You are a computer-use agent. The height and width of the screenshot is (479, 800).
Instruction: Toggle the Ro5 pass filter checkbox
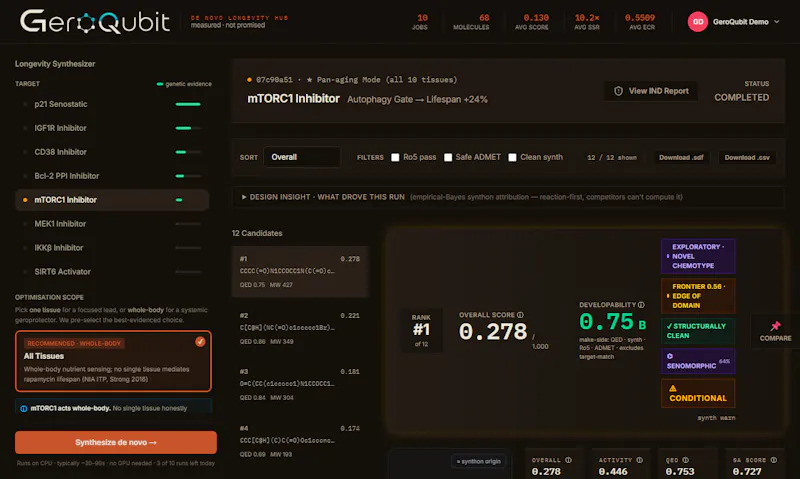coord(395,157)
